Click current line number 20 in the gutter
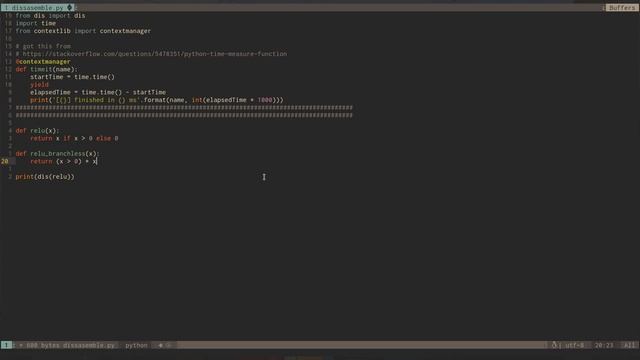The image size is (640, 360). pos(4,162)
